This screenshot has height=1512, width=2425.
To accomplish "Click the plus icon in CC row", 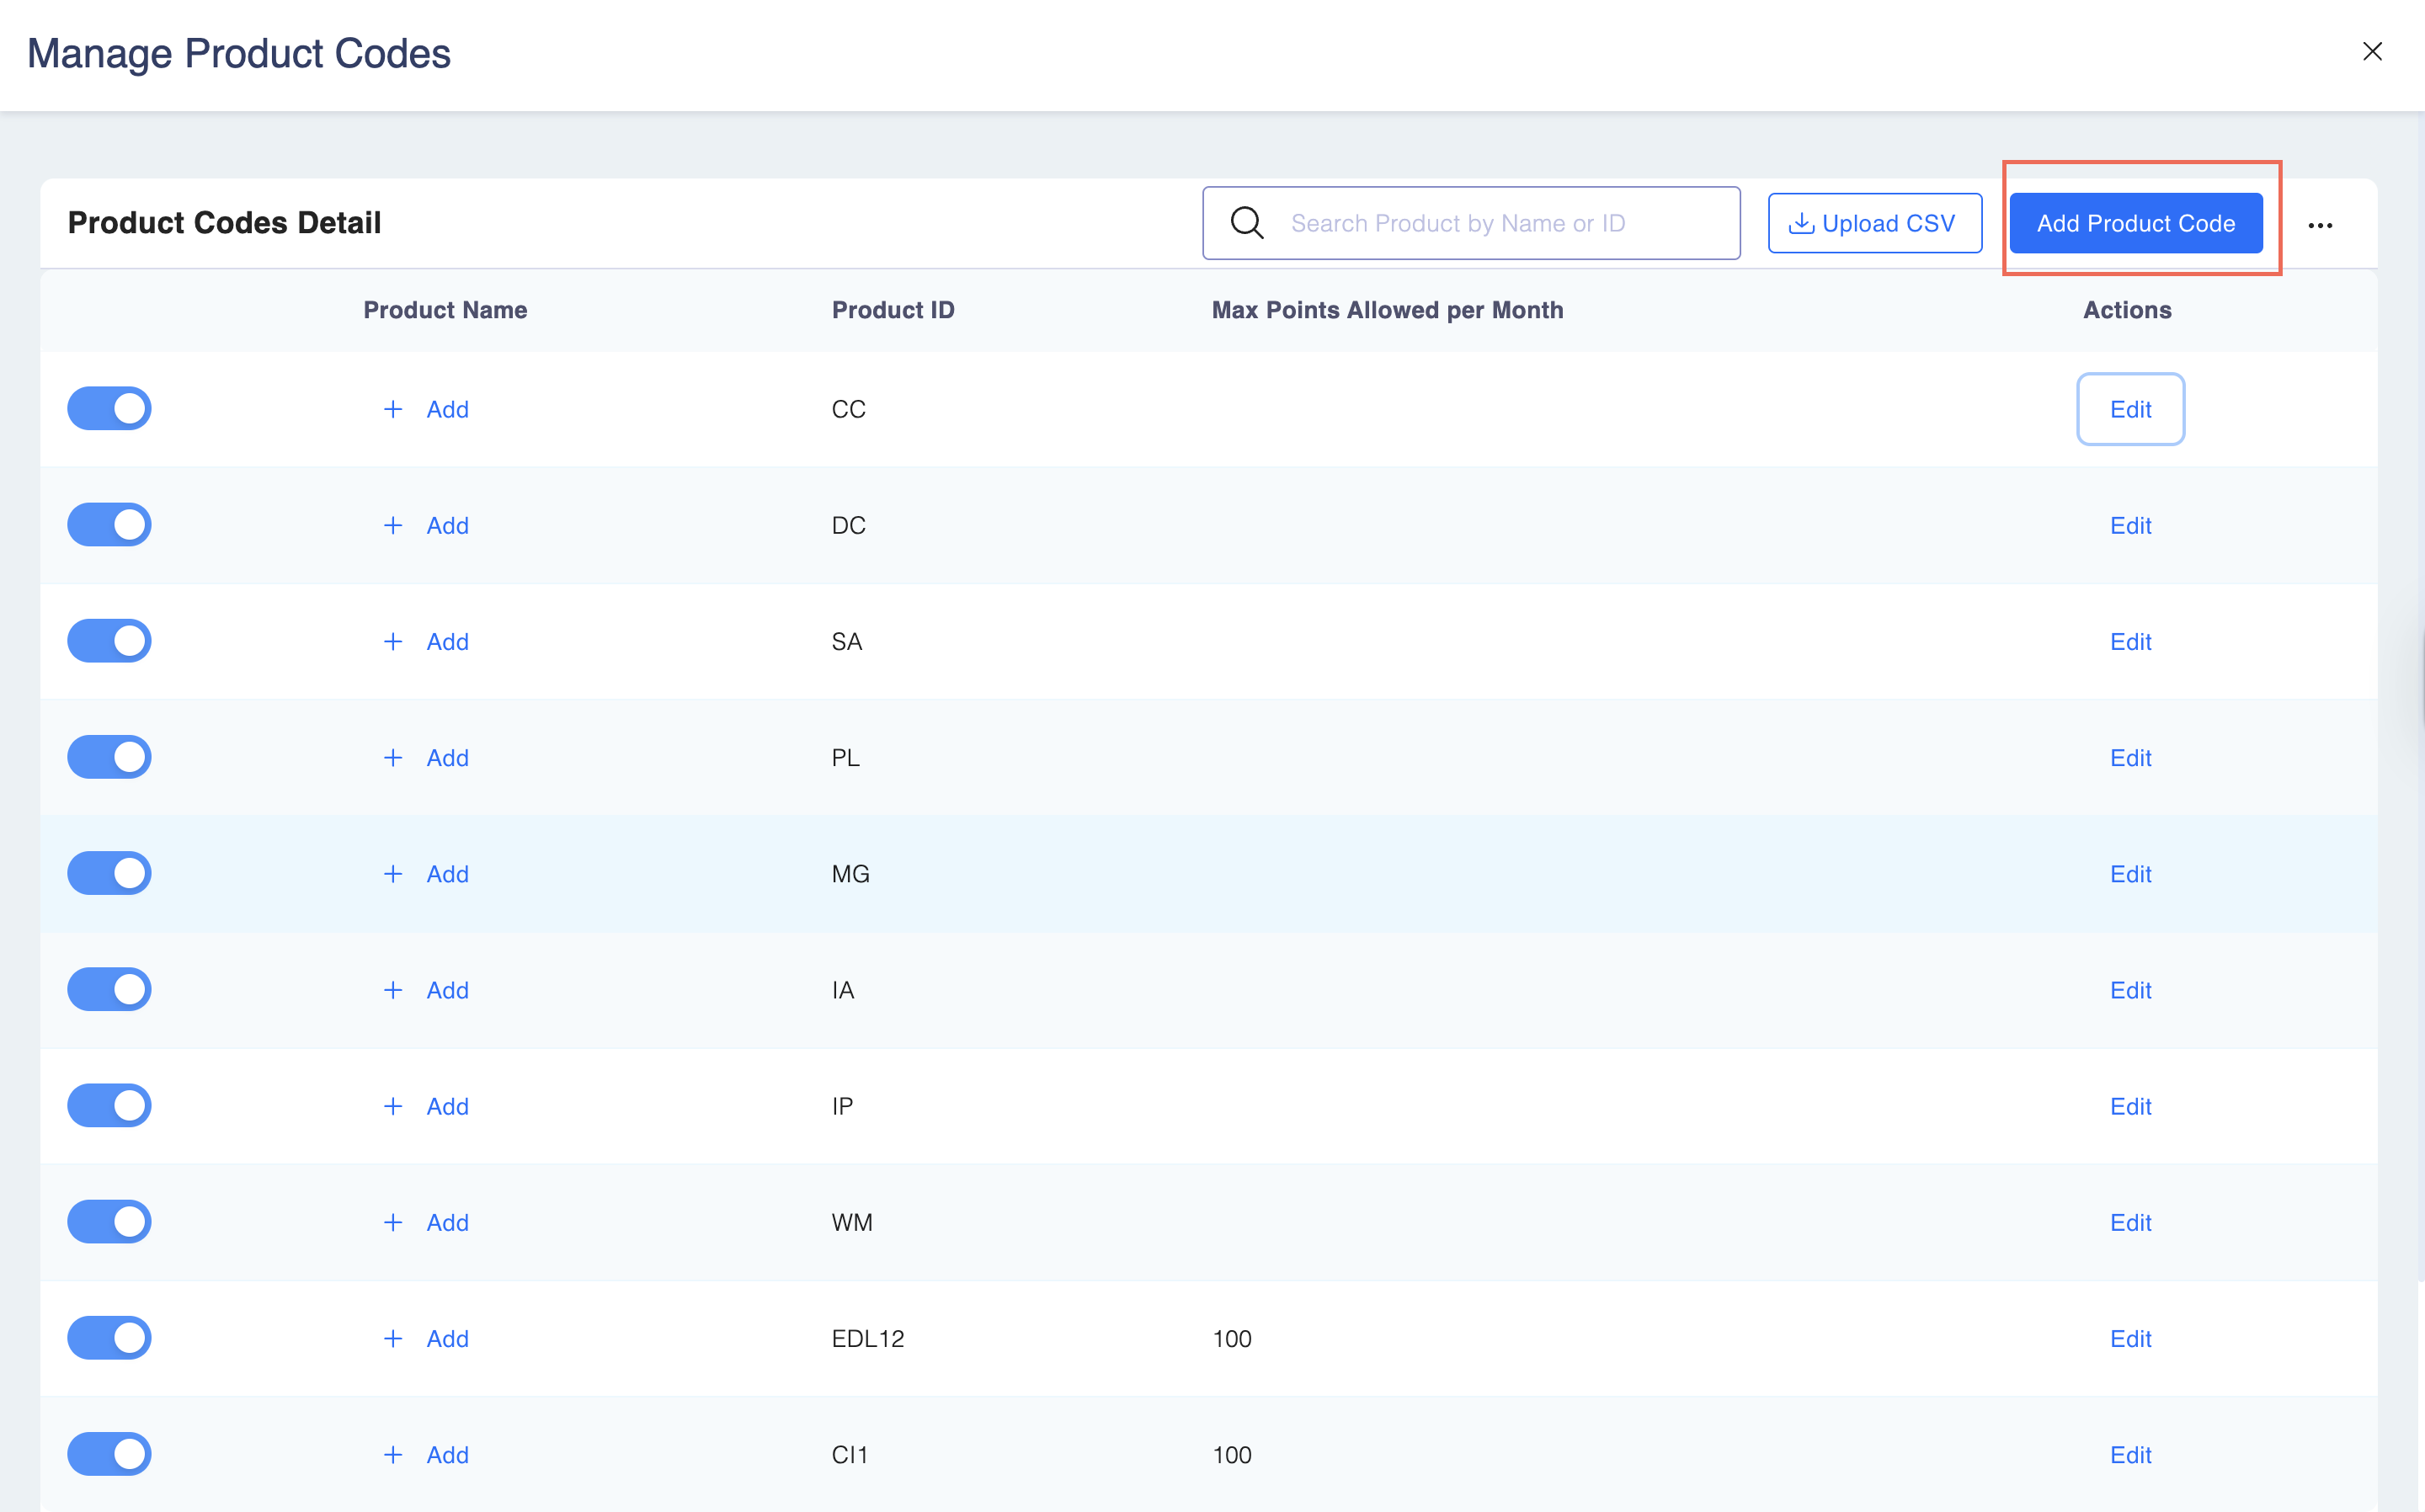I will (x=393, y=409).
